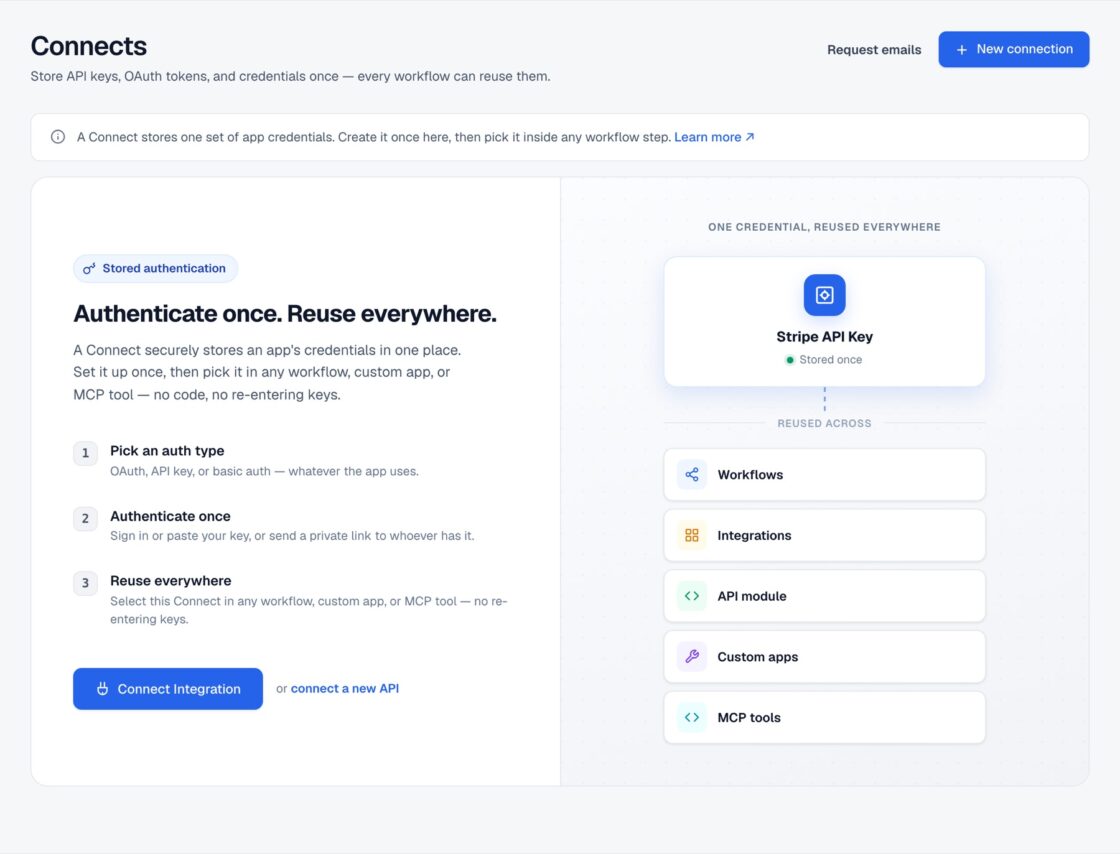Click the New connection button
The width and height of the screenshot is (1120, 854).
click(x=1014, y=49)
